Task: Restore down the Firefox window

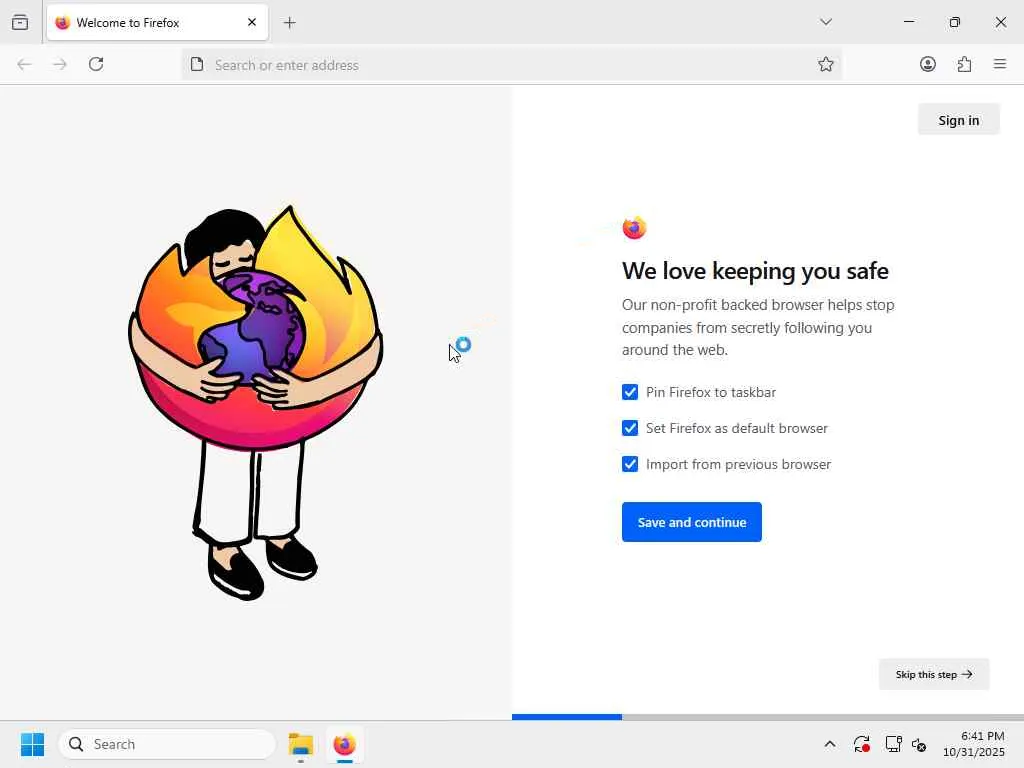Action: coord(955,22)
